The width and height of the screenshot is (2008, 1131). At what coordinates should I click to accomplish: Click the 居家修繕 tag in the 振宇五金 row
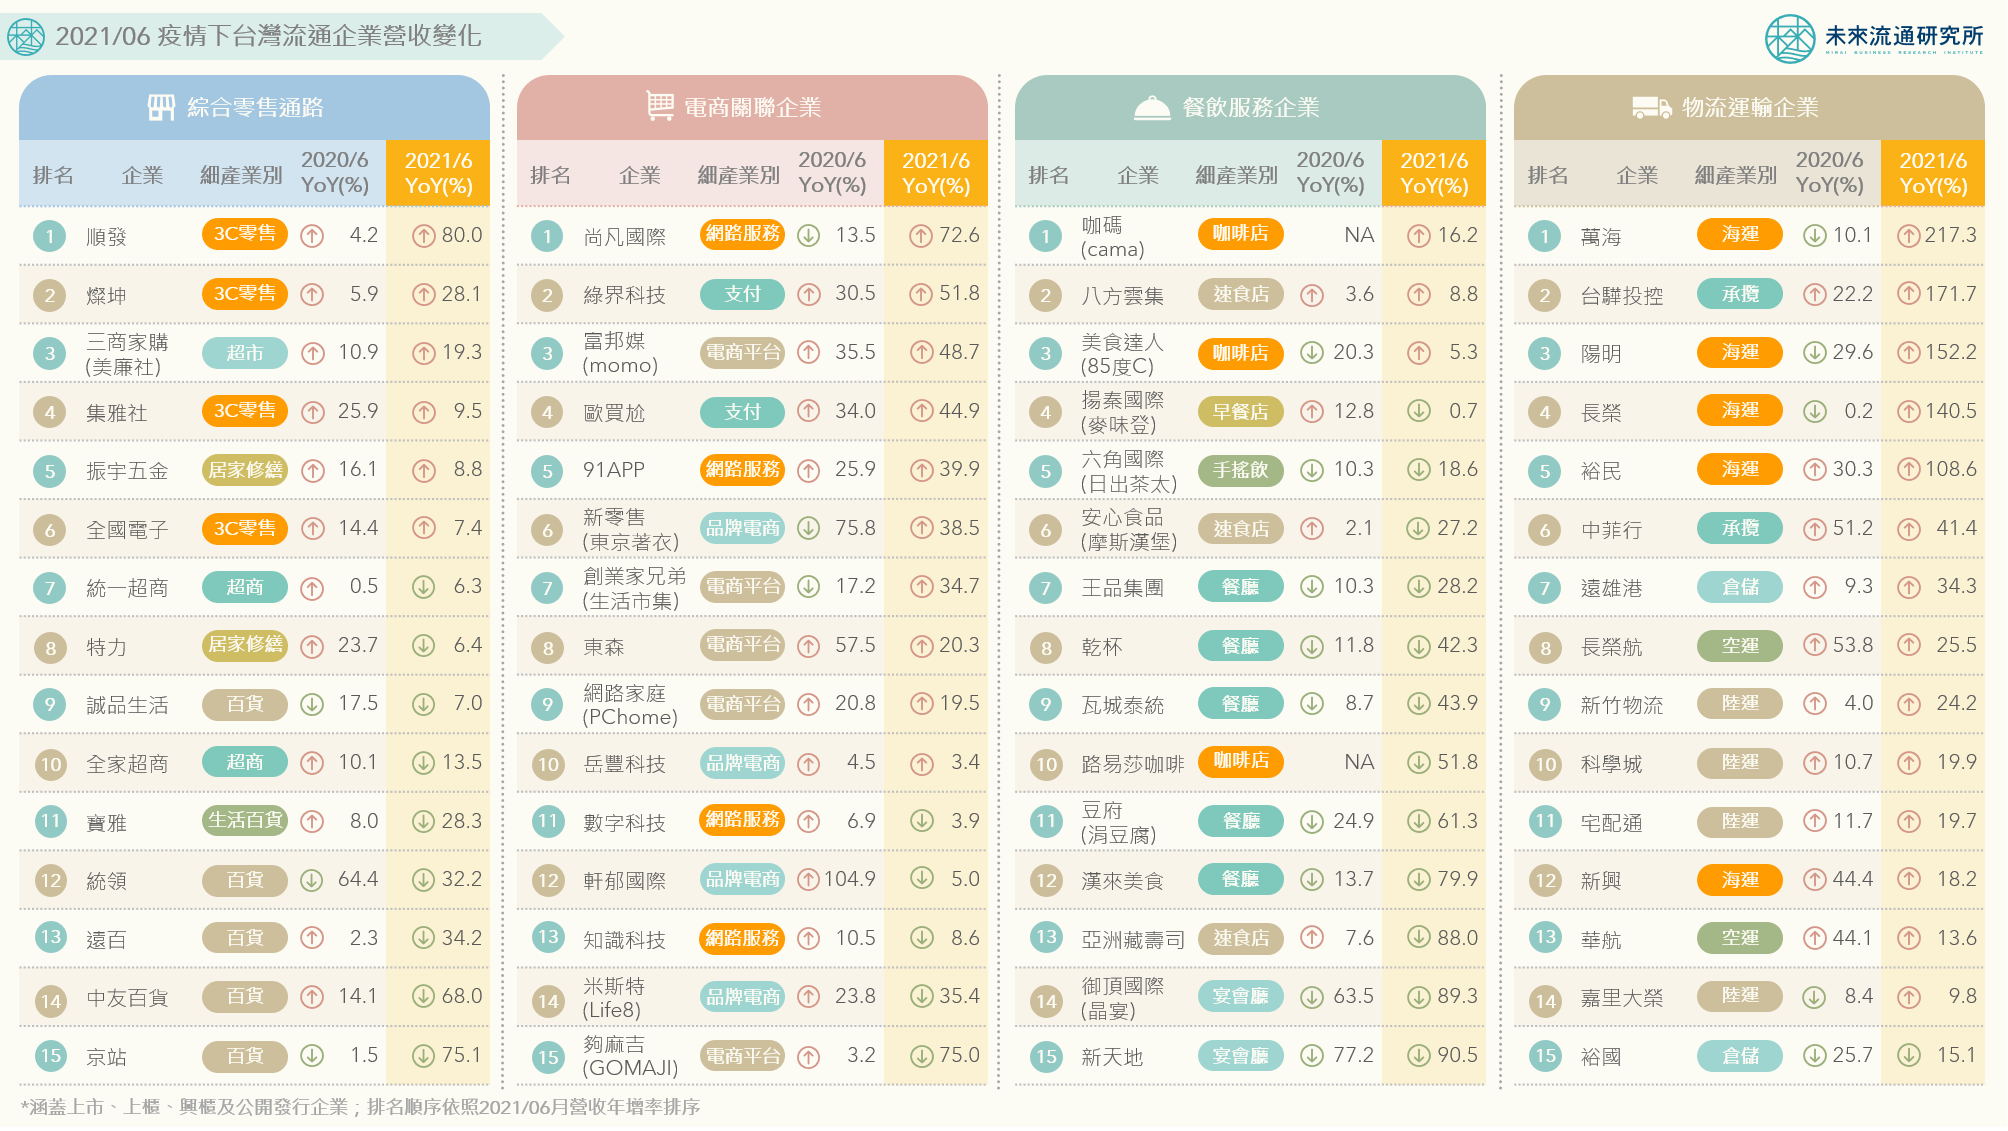pos(245,469)
